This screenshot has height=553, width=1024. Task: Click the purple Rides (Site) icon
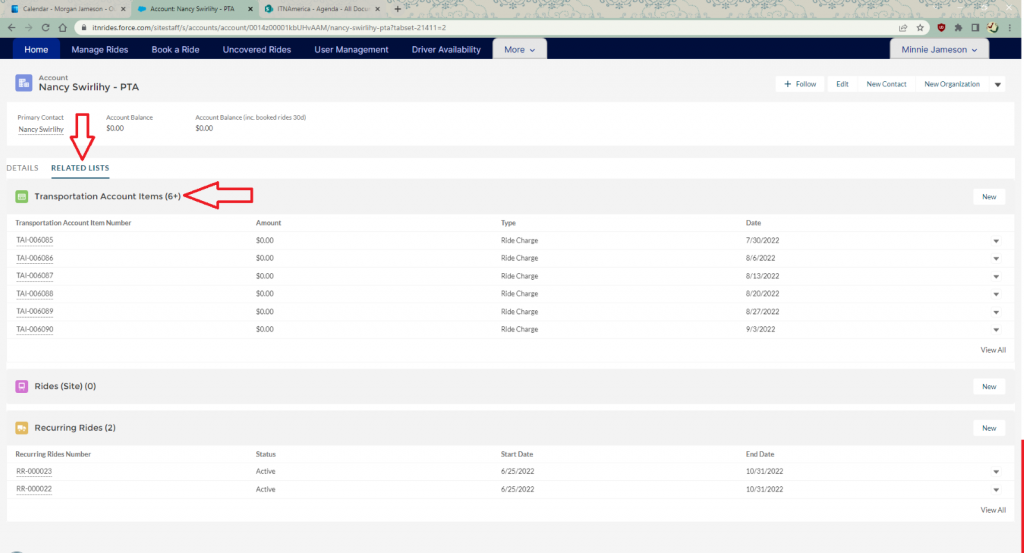22,386
